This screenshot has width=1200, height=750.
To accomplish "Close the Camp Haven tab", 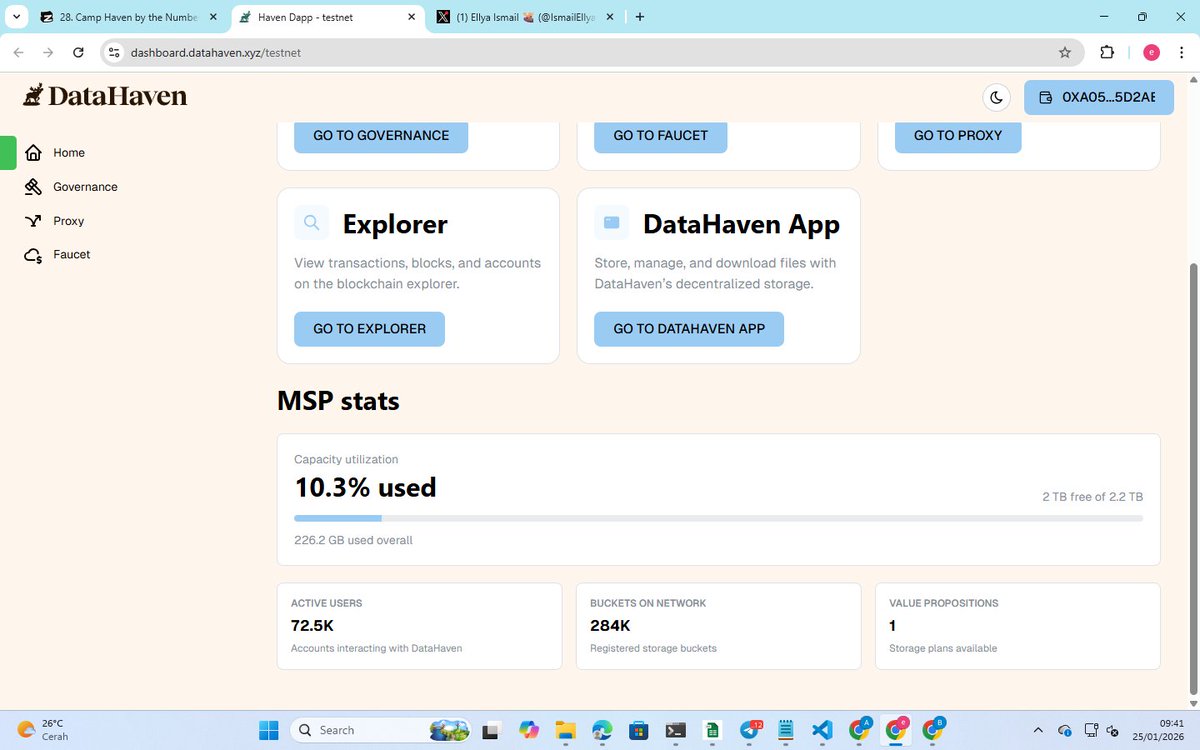I will pos(211,17).
